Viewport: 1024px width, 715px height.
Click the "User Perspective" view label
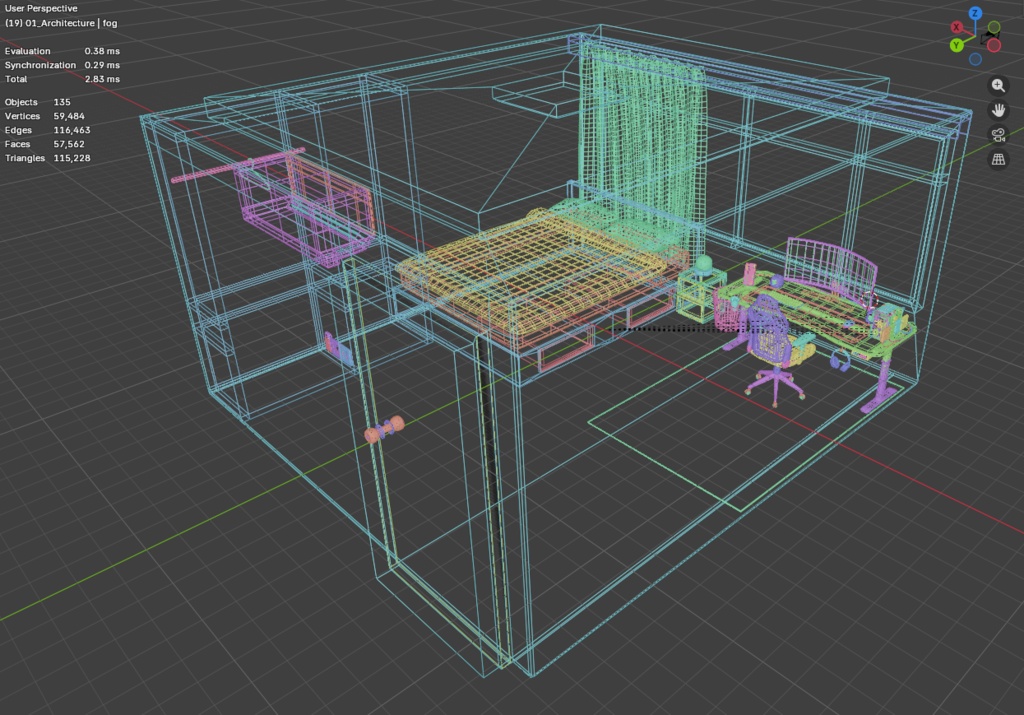coord(41,8)
